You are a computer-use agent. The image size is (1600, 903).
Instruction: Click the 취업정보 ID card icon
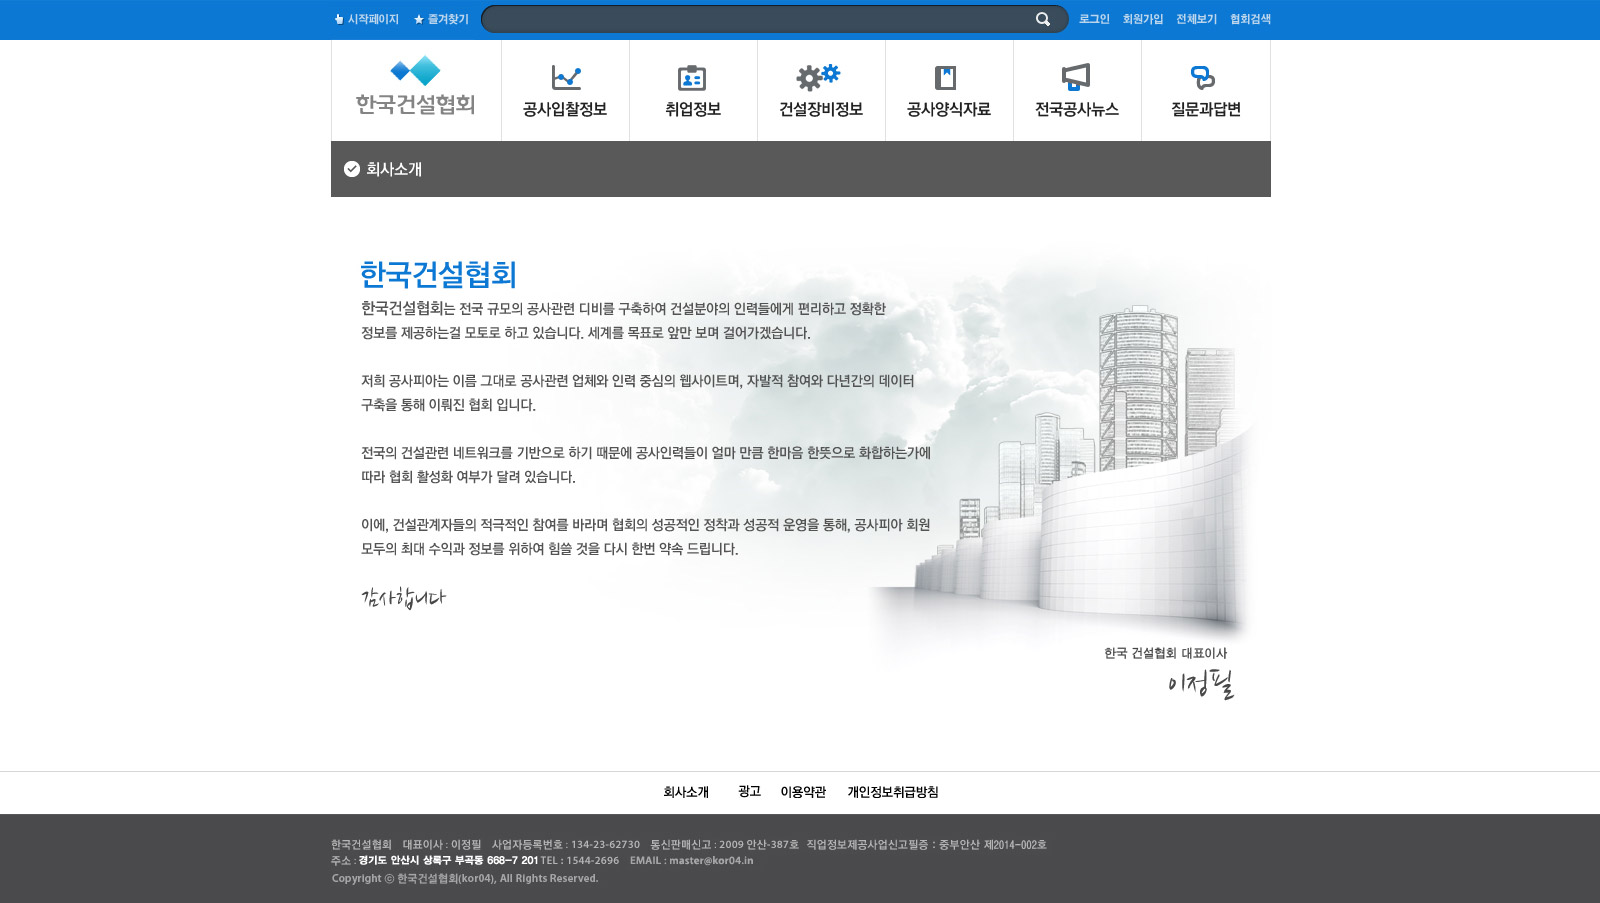point(692,77)
